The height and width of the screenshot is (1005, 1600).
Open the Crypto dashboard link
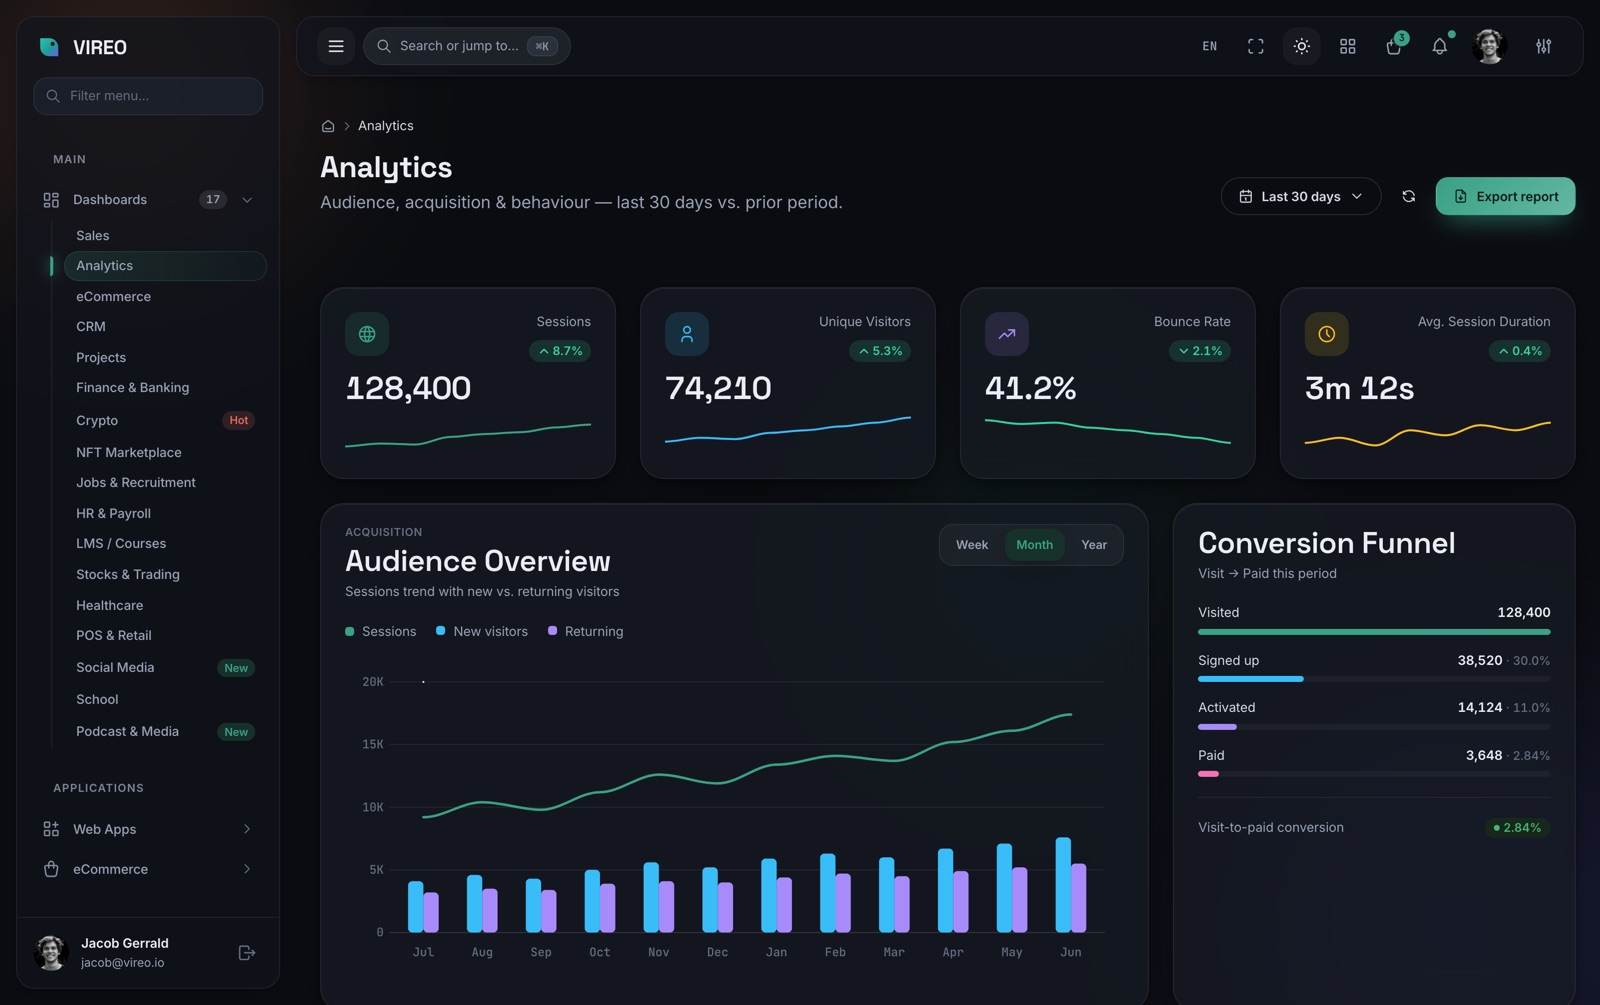(x=165, y=421)
